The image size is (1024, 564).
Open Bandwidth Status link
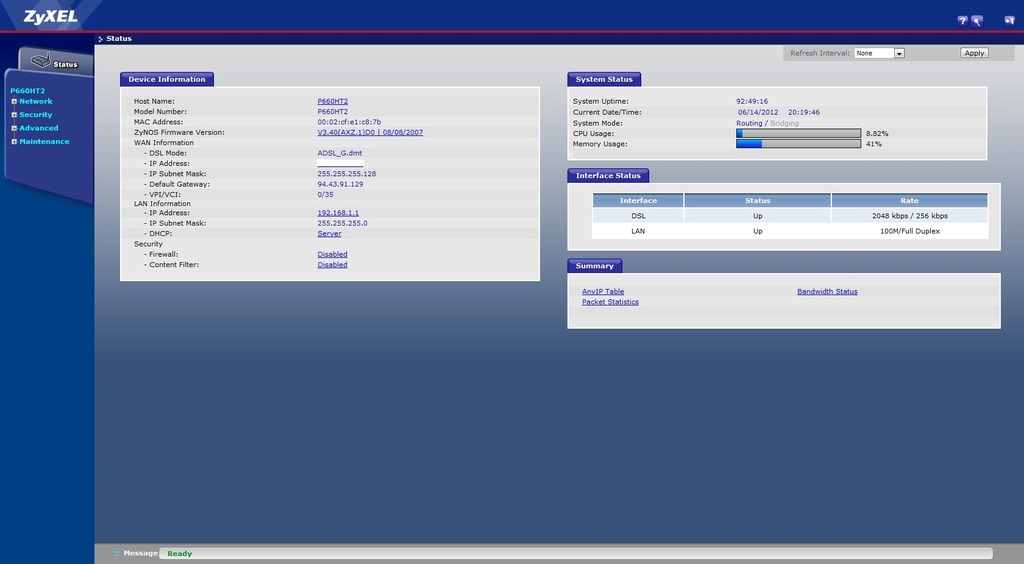tap(827, 292)
